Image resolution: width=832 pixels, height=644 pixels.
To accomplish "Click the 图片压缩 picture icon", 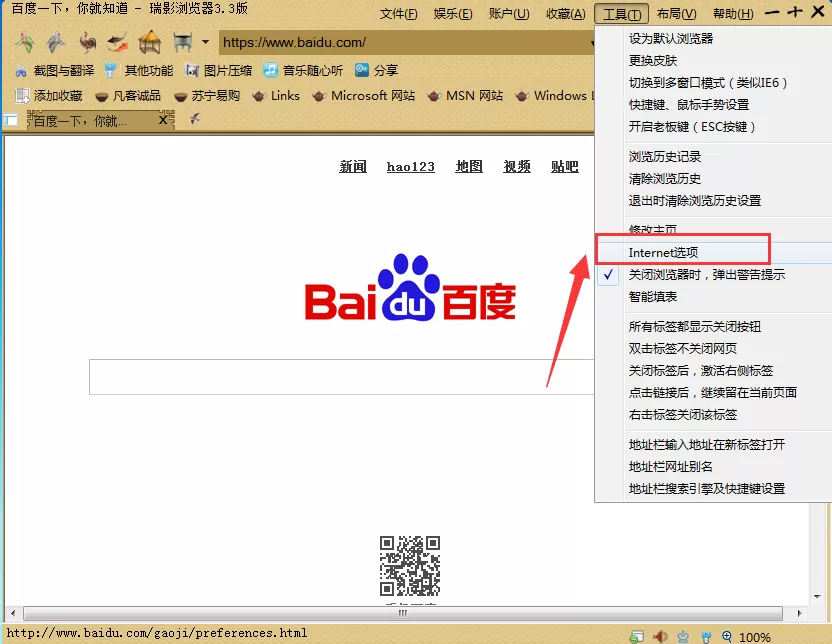I will [192, 71].
